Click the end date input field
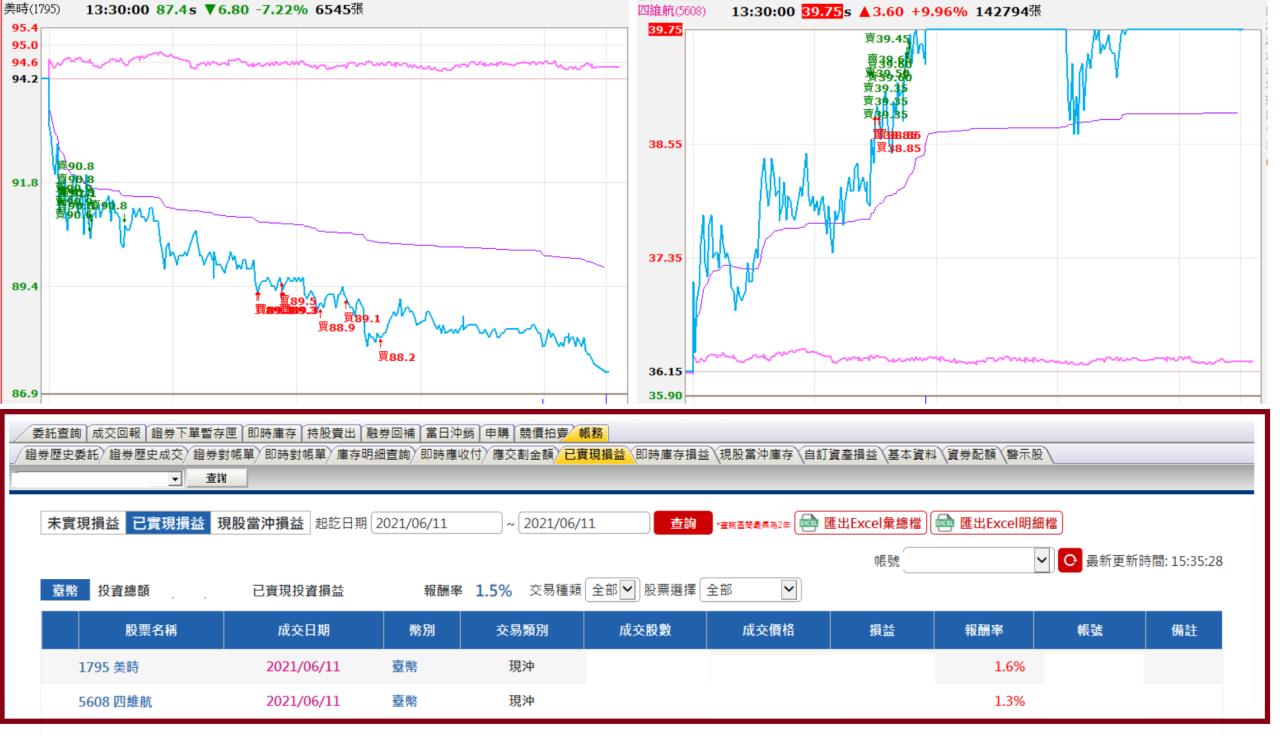This screenshot has height=743, width=1280. coord(584,523)
